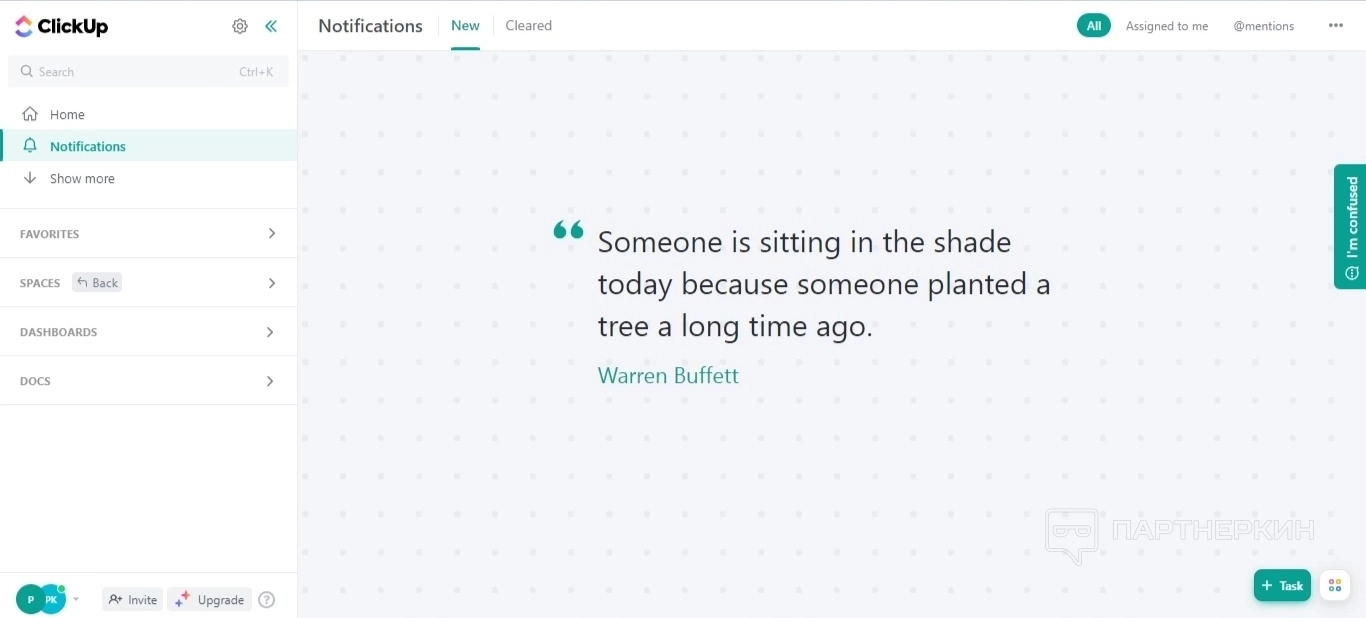The height and width of the screenshot is (618, 1366).
Task: Click the Upgrade button
Action: (209, 600)
